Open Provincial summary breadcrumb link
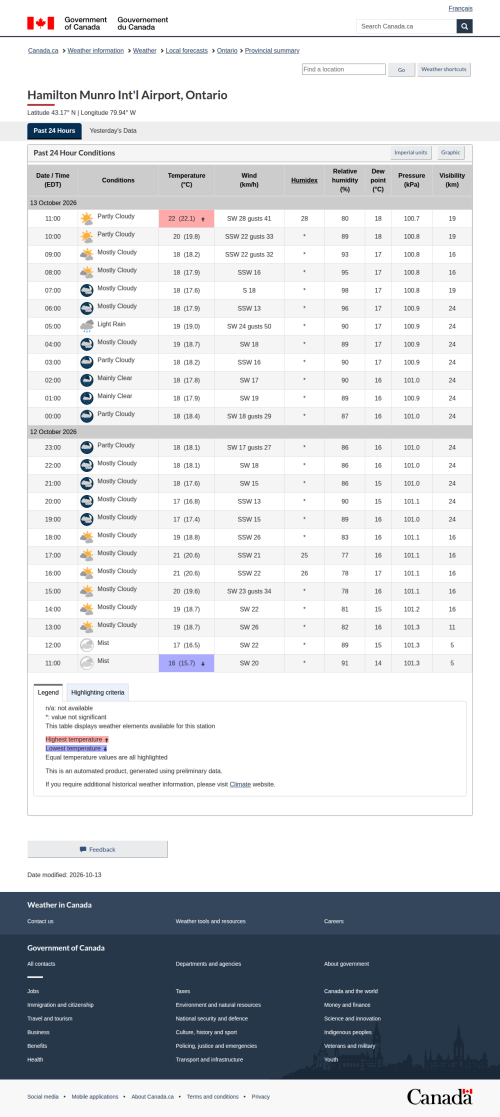The width and height of the screenshot is (500, 1117). pyautogui.click(x=272, y=51)
